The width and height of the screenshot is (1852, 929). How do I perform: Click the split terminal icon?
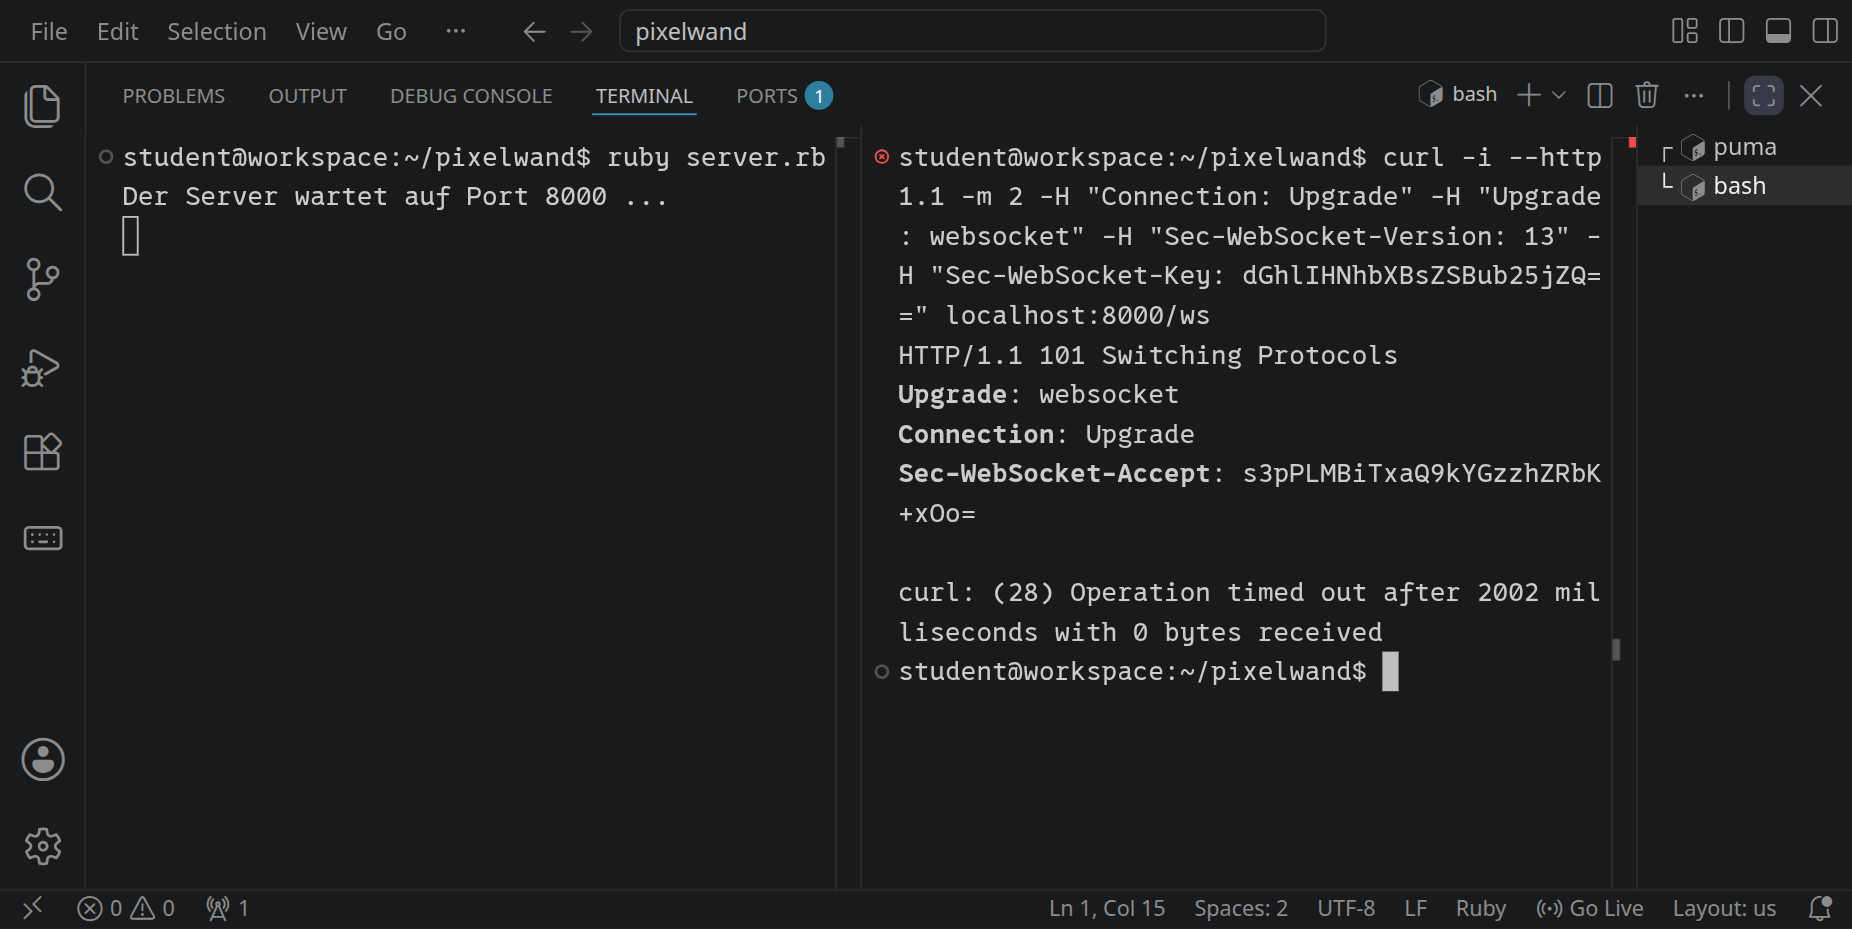tap(1600, 96)
